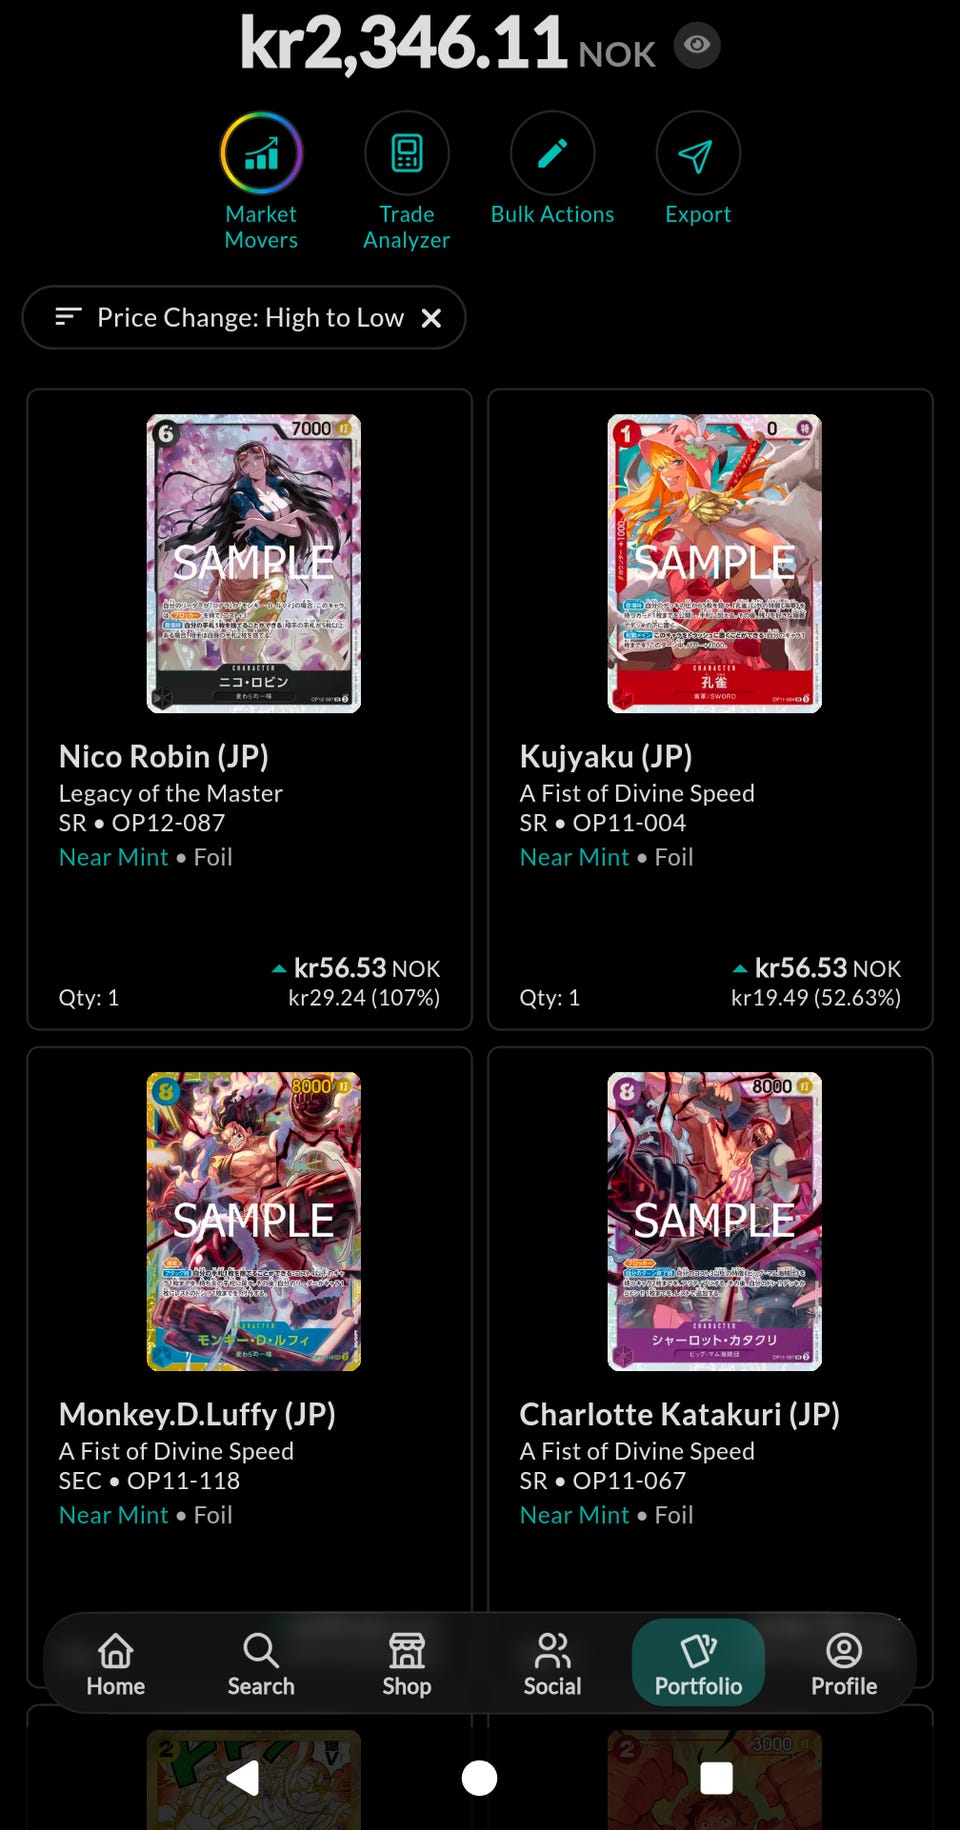The image size is (960, 1830).
Task: Hide portfolio value with eye icon
Action: (x=697, y=45)
